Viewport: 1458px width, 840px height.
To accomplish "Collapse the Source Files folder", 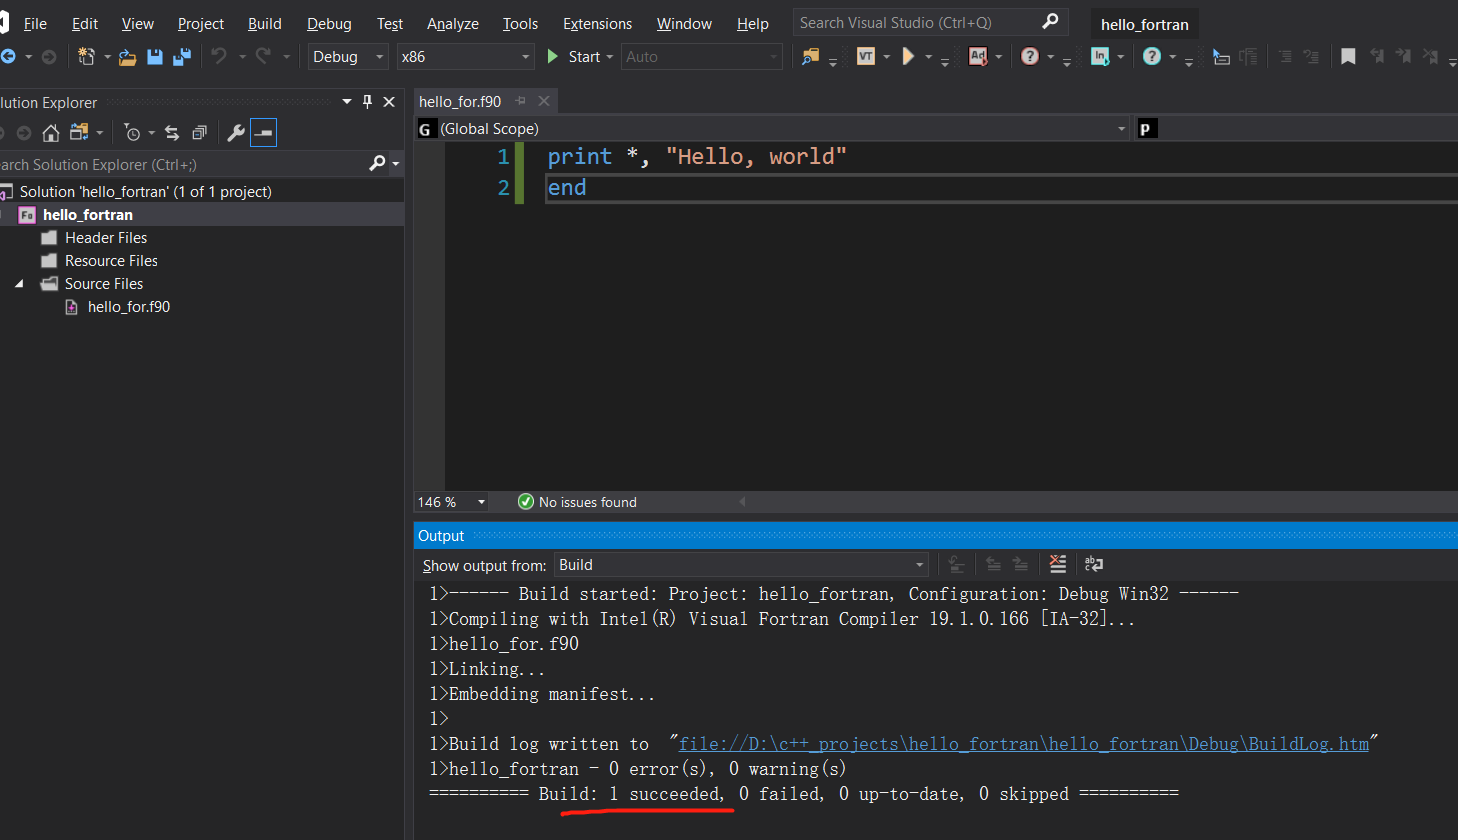I will (x=19, y=284).
